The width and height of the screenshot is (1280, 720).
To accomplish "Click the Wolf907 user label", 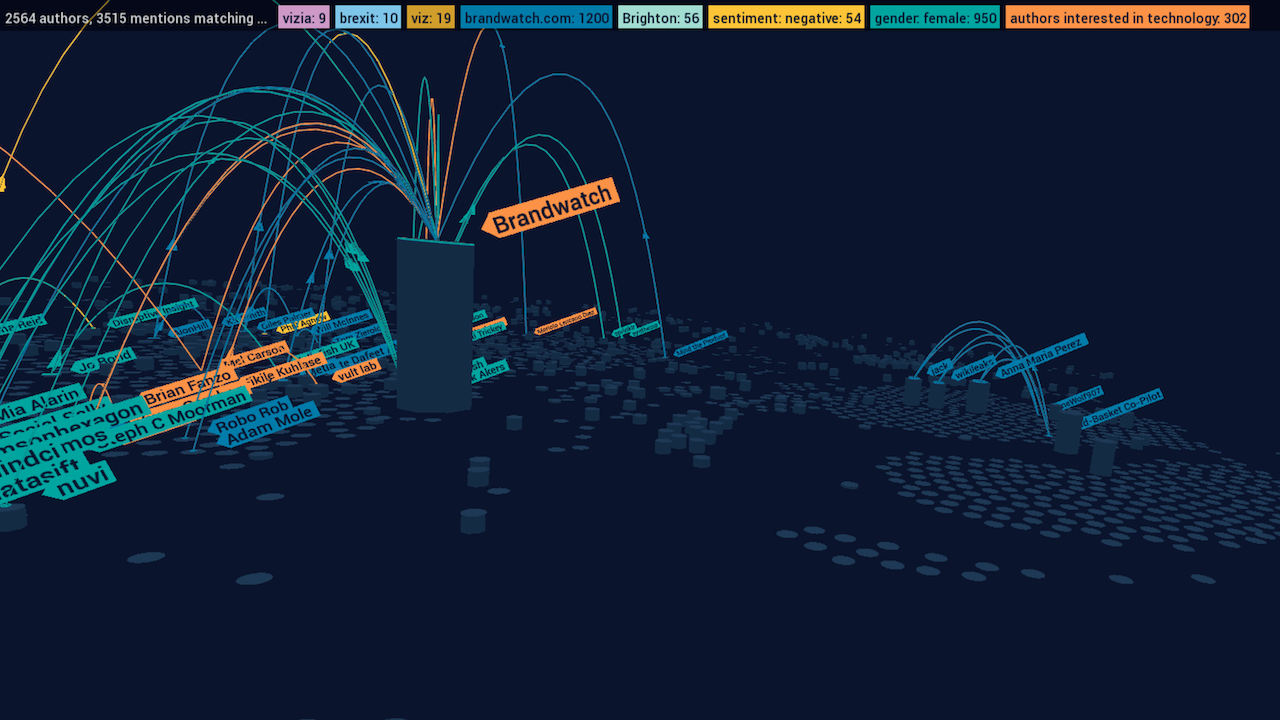I will pyautogui.click(x=1082, y=397).
